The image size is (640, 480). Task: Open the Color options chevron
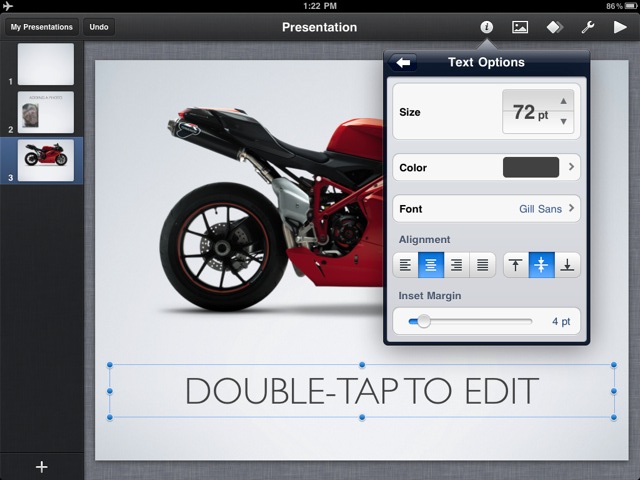point(571,167)
